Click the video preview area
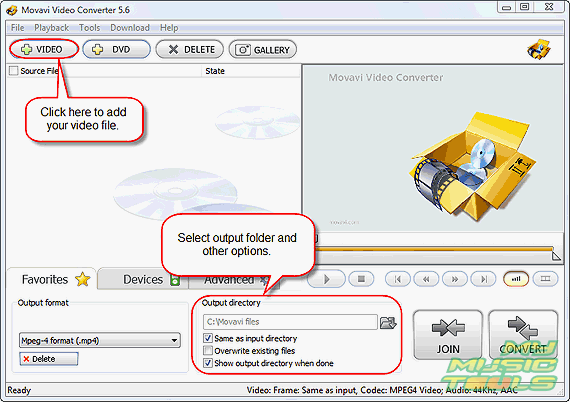570x402 pixels. [433, 148]
